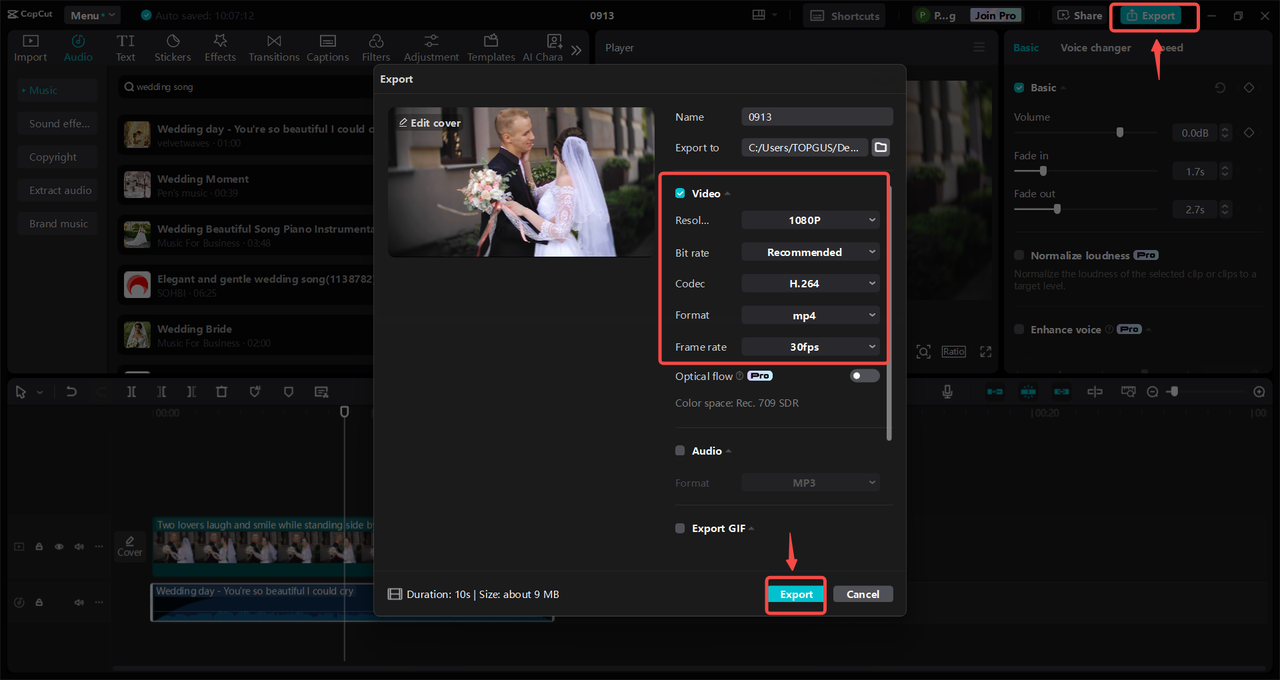This screenshot has height=680, width=1280.
Task: Open the Adjustment tab
Action: [431, 48]
